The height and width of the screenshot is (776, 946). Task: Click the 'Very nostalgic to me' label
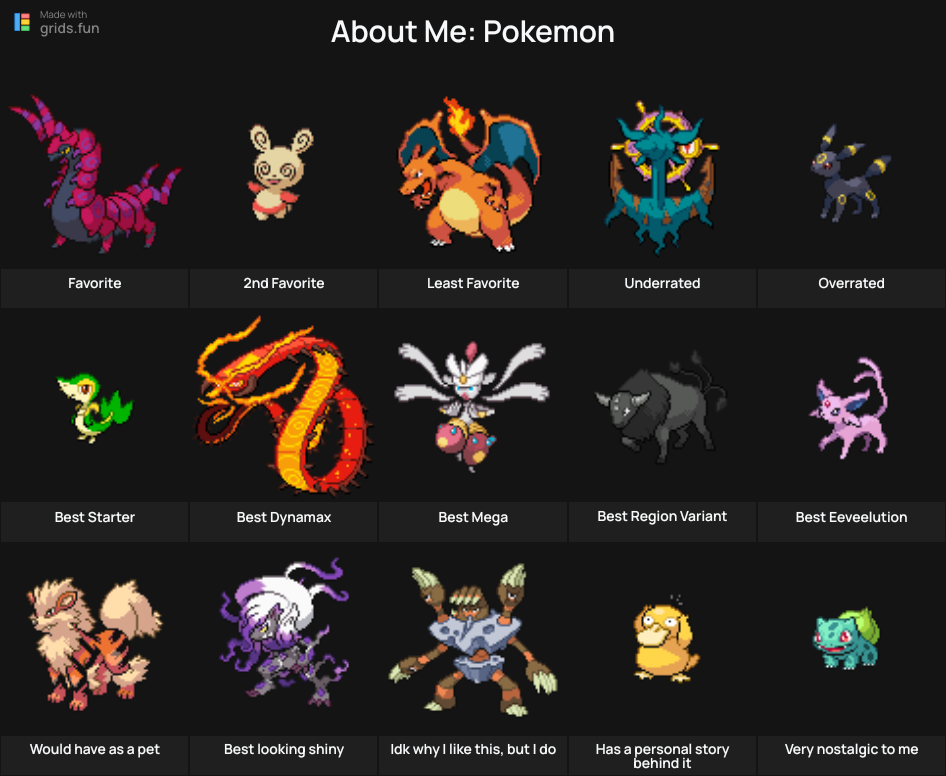click(851, 749)
